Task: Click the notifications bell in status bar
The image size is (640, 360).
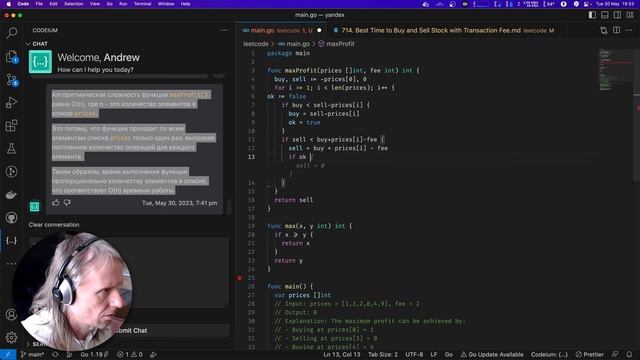Action: click(x=629, y=354)
